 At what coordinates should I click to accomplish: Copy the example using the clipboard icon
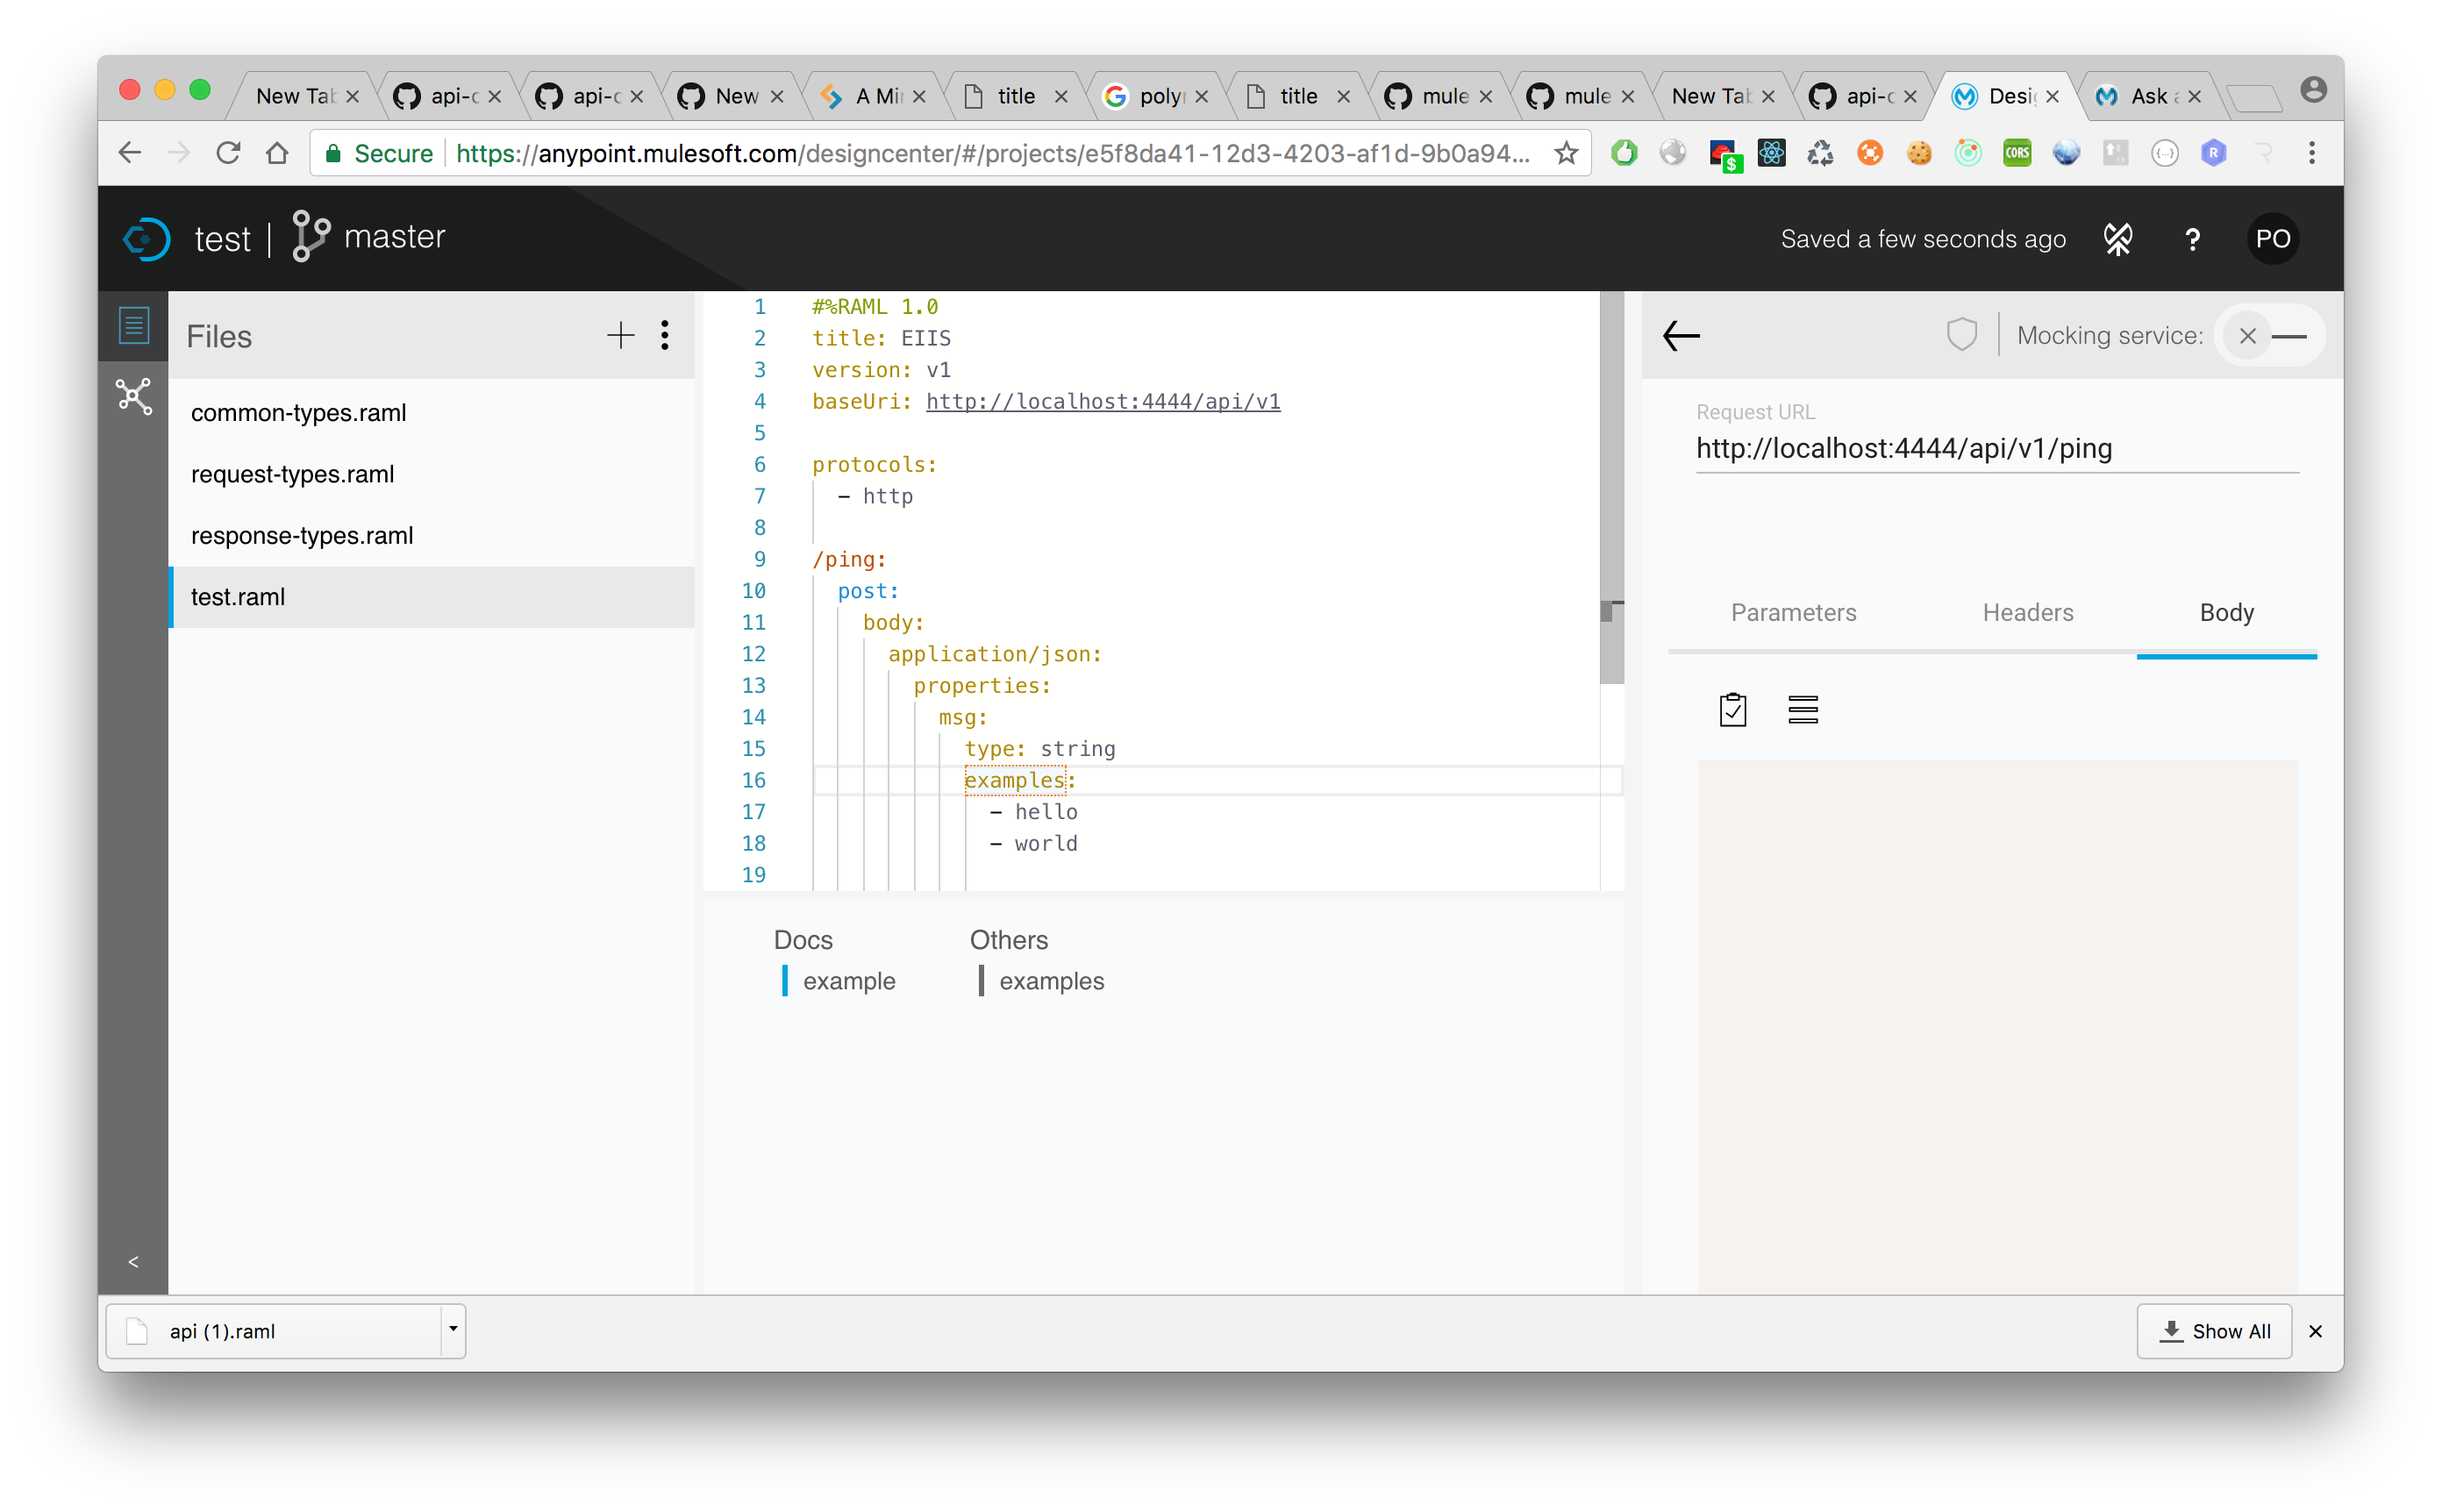[x=1733, y=709]
